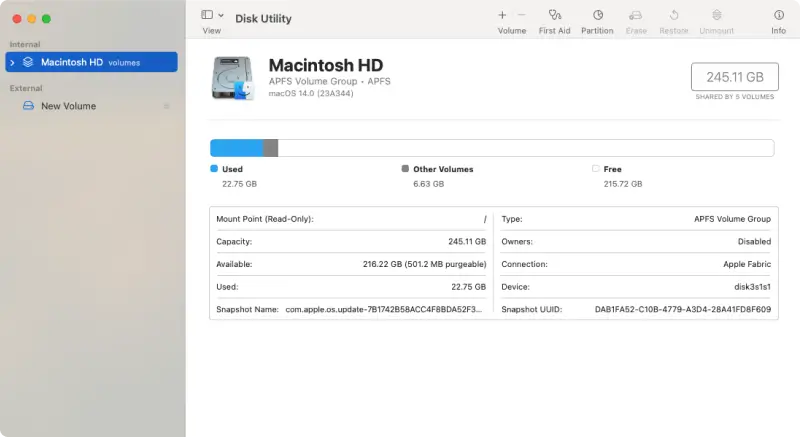Click the blue used segment of storage bar
The width and height of the screenshot is (800, 437).
click(x=237, y=148)
